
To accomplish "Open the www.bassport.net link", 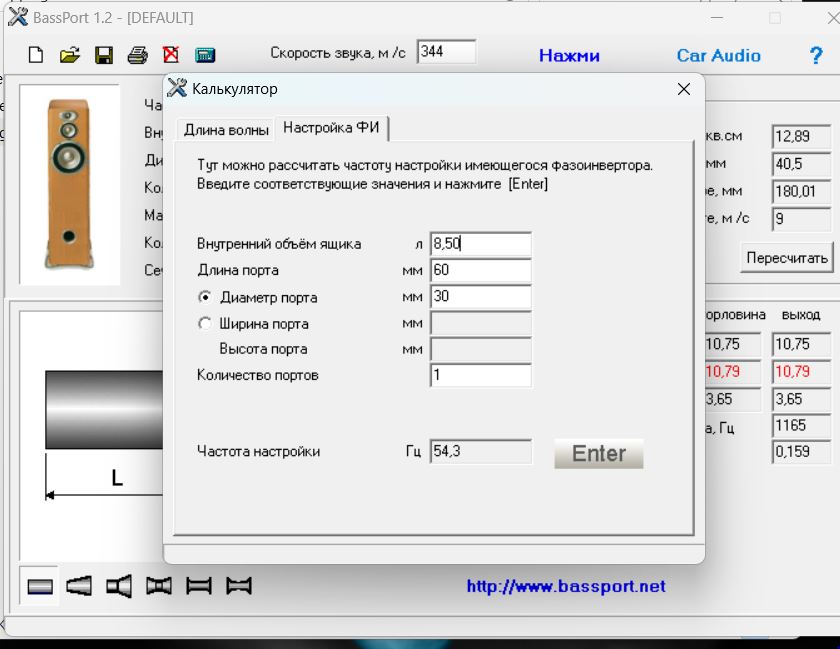I will [565, 586].
